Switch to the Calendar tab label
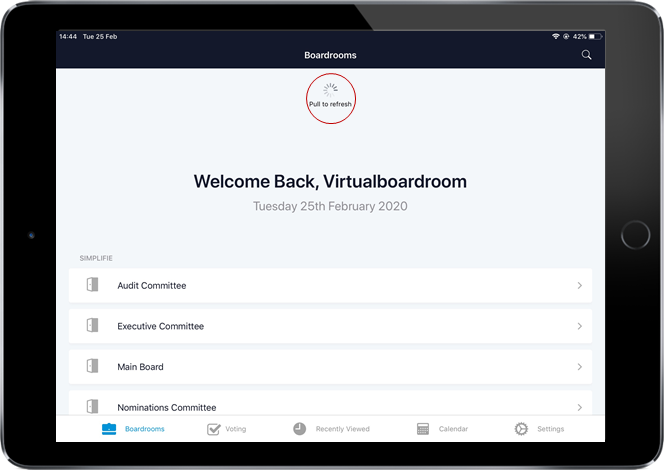The height and width of the screenshot is (470, 664). click(453, 429)
